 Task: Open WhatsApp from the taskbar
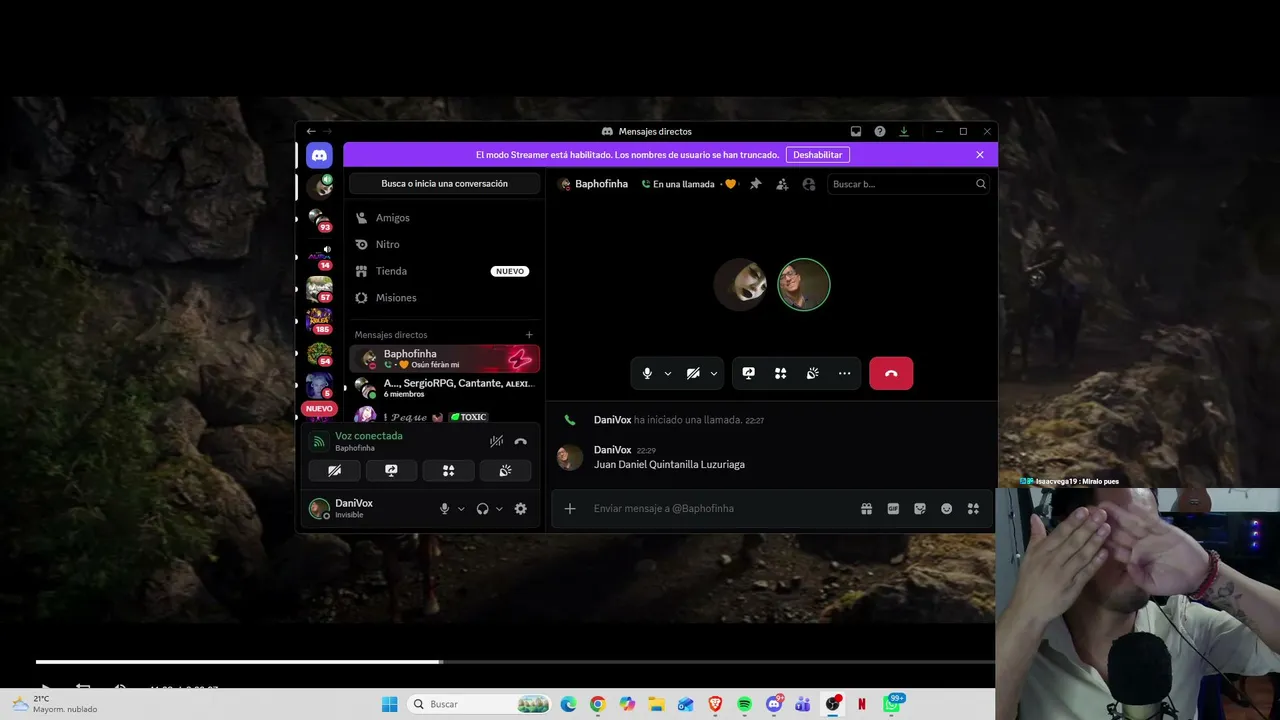[x=891, y=704]
